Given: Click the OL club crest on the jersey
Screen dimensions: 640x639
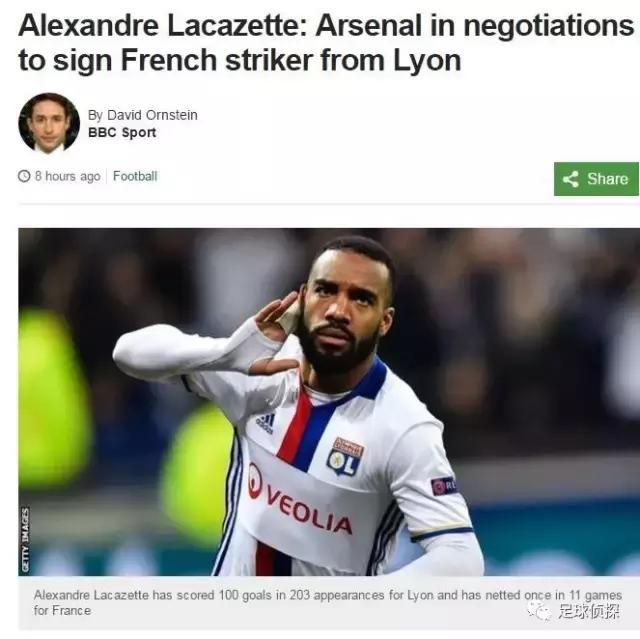Looking at the screenshot, I should pyautogui.click(x=345, y=456).
